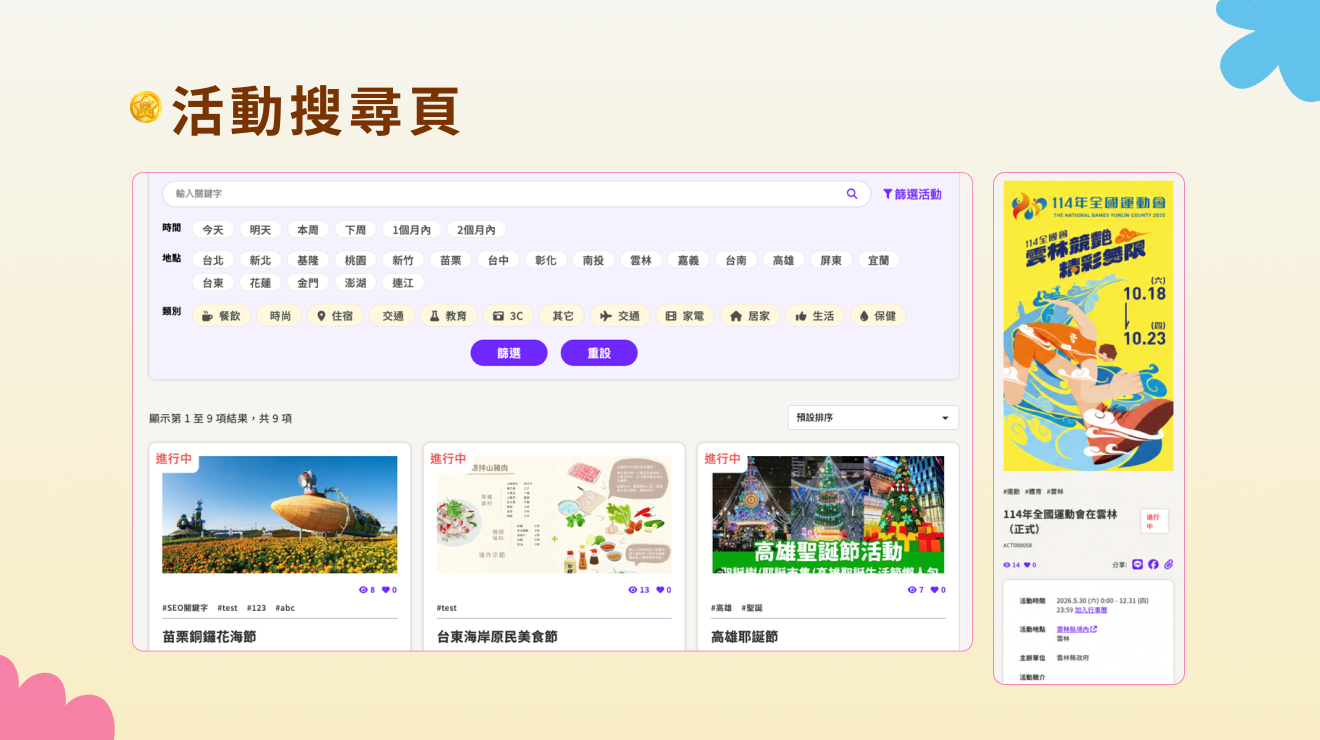Image resolution: width=1320 pixels, height=740 pixels.
Task: Click the eye icon in the event detail panel
Action: pyautogui.click(x=1007, y=565)
